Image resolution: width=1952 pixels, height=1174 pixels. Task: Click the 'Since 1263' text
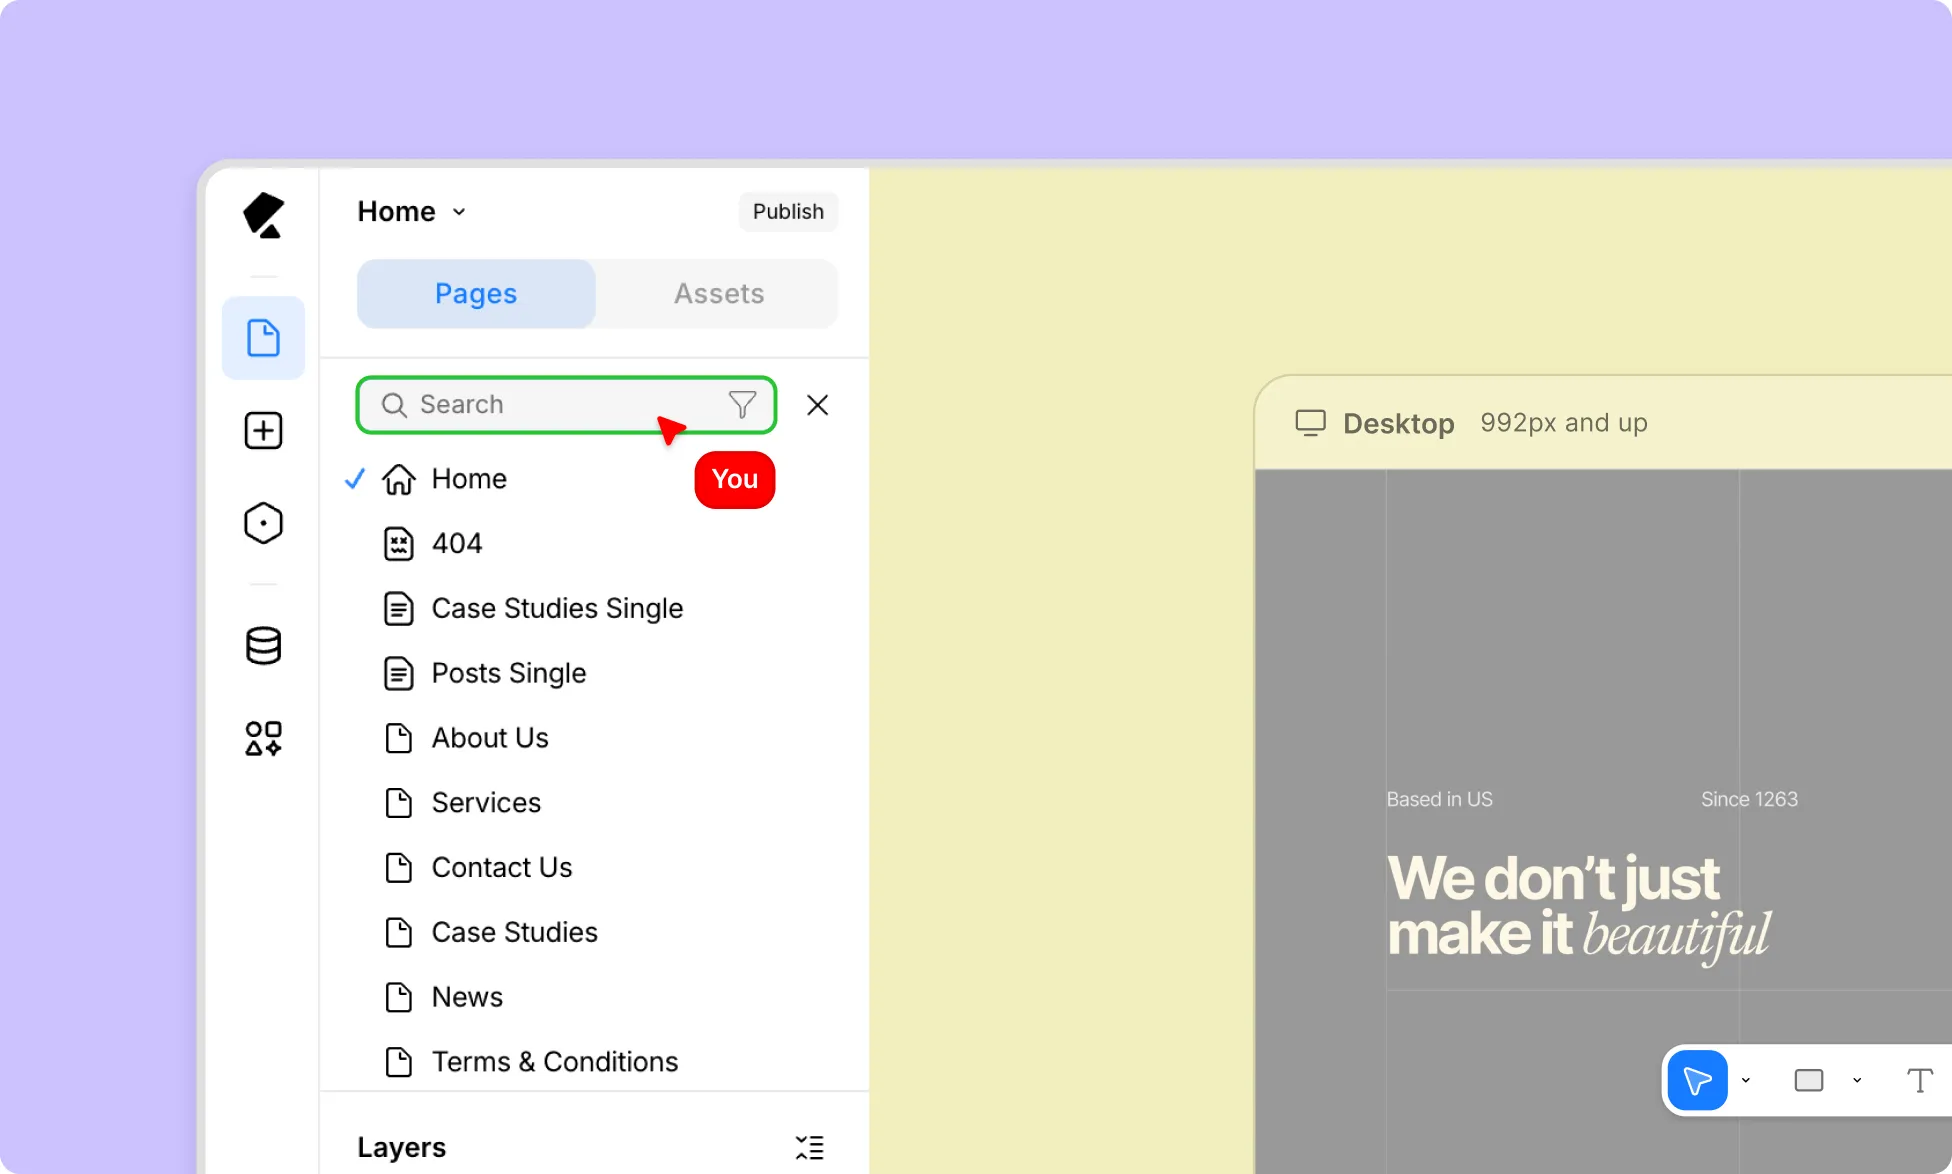pyautogui.click(x=1749, y=800)
